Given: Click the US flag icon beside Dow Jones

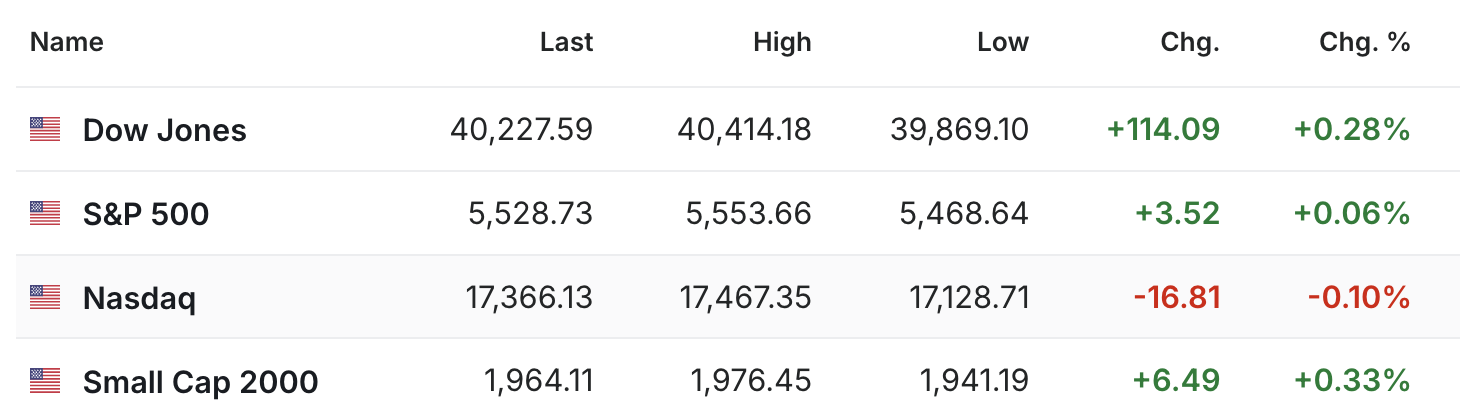Looking at the screenshot, I should pos(45,130).
